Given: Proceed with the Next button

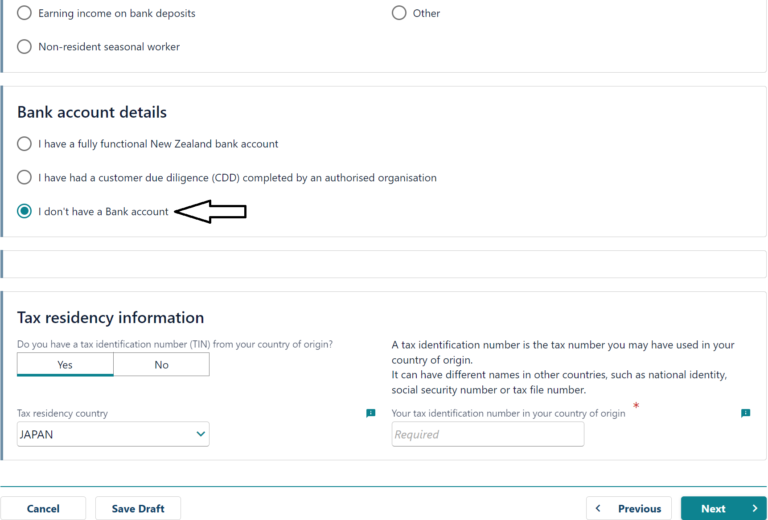Looking at the screenshot, I should (713, 508).
